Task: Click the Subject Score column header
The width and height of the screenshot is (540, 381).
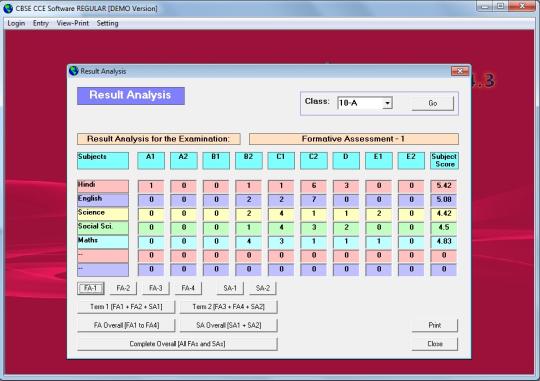Action: [x=444, y=161]
